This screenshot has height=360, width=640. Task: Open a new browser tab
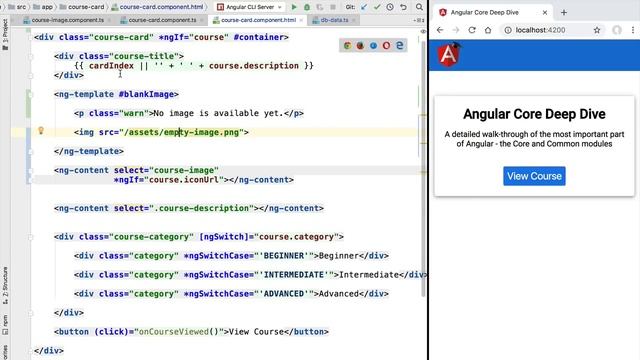(564, 13)
